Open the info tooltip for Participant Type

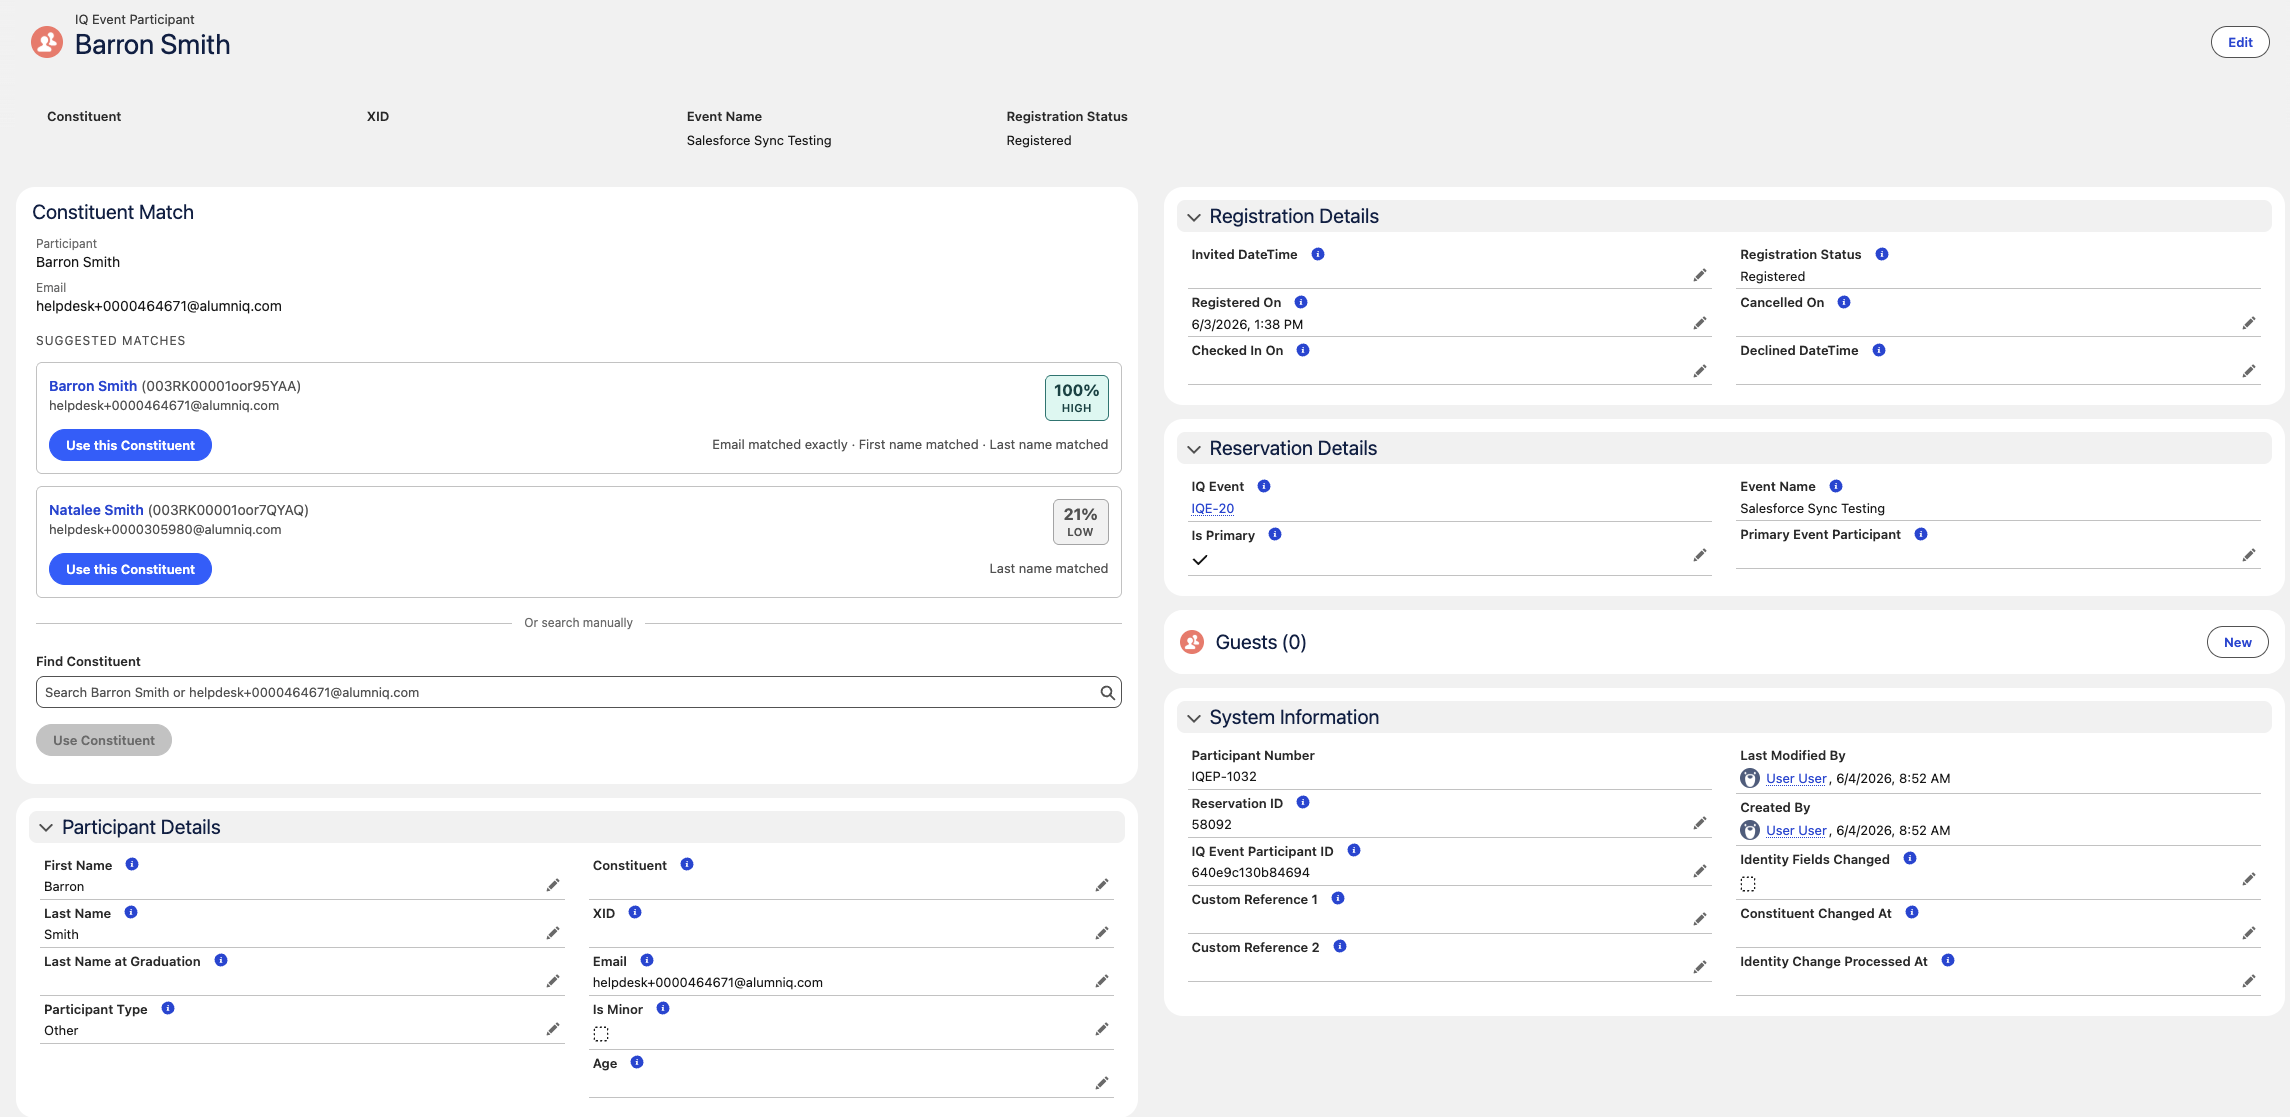pyautogui.click(x=168, y=1008)
